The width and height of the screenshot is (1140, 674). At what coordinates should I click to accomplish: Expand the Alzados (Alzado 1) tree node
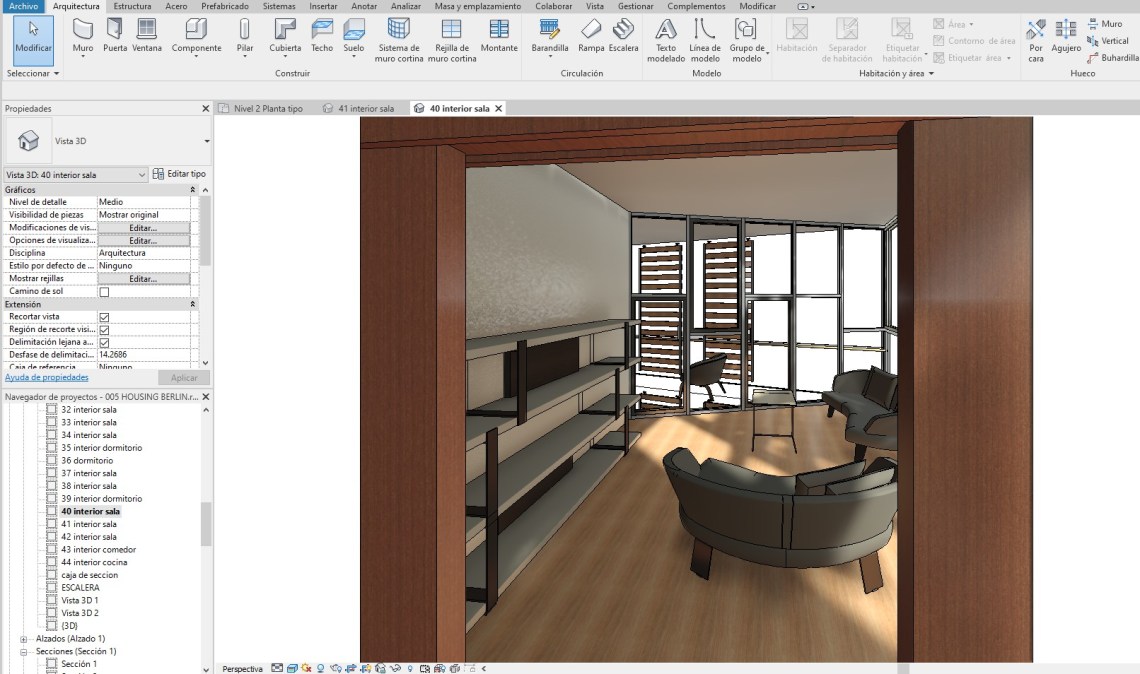coord(24,638)
